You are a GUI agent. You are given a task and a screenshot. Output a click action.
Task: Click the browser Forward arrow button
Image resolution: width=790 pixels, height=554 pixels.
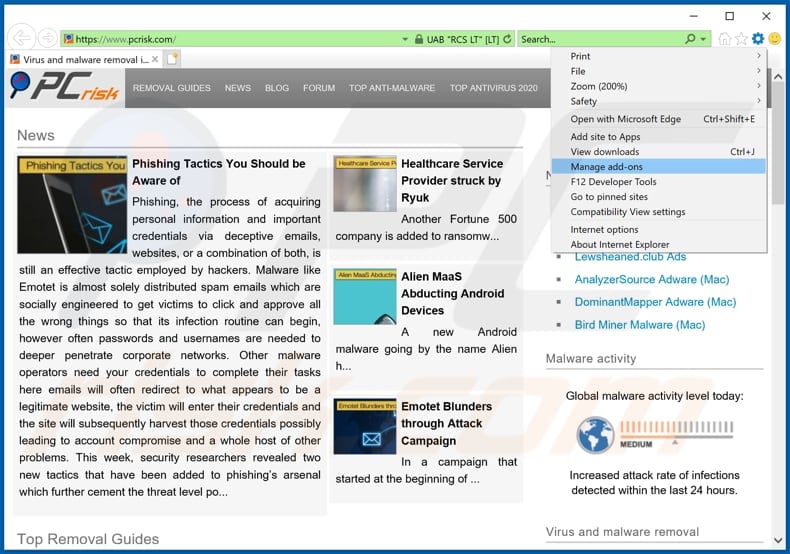pyautogui.click(x=47, y=38)
